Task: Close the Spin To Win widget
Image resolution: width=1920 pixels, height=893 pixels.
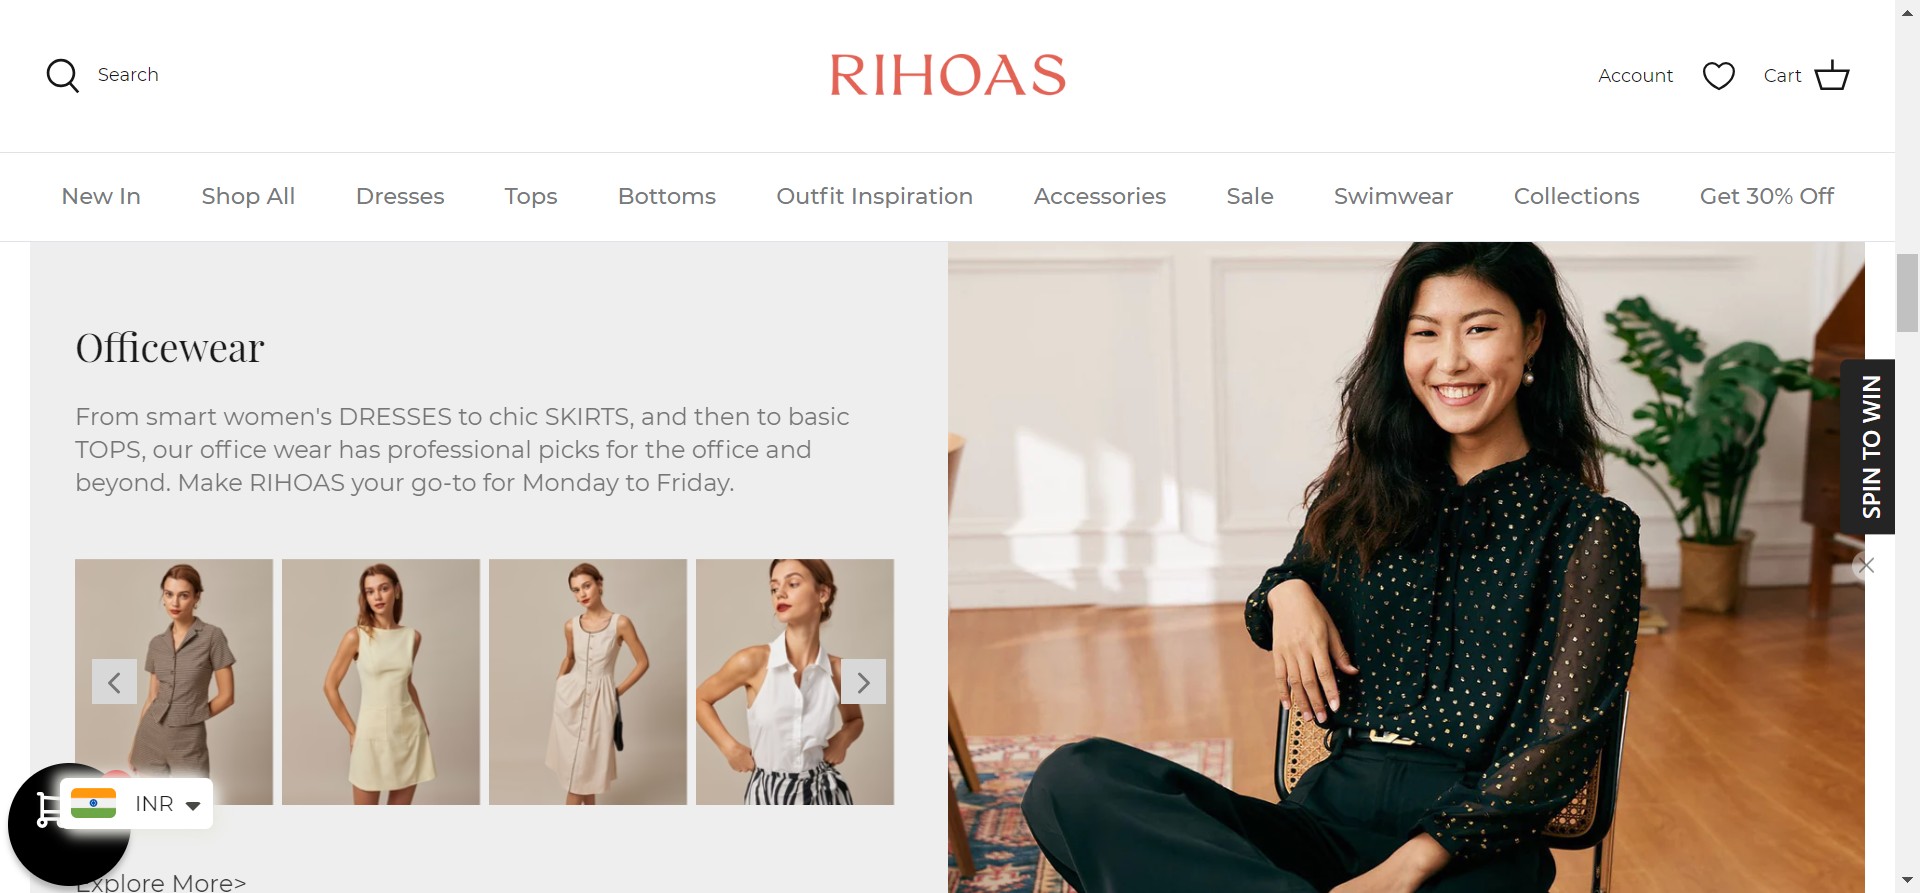Action: (1866, 565)
